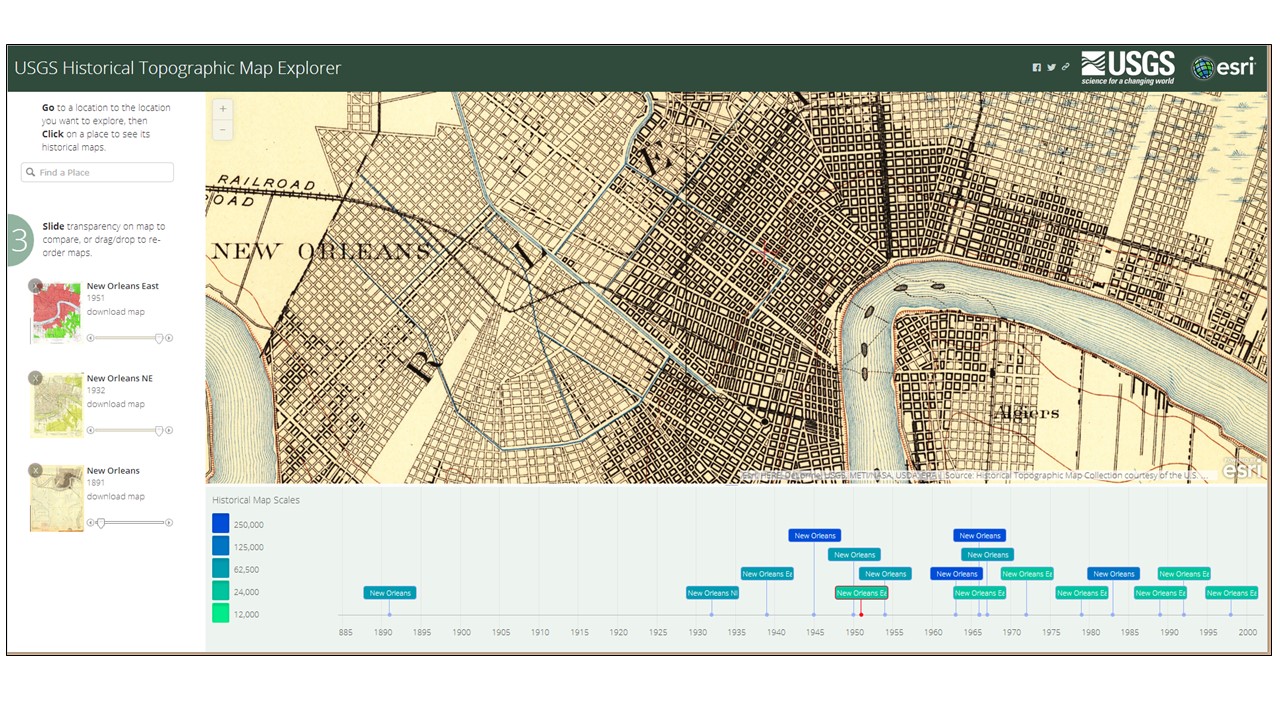Click the 12,000 scale color swatch
The height and width of the screenshot is (720, 1280).
click(221, 614)
